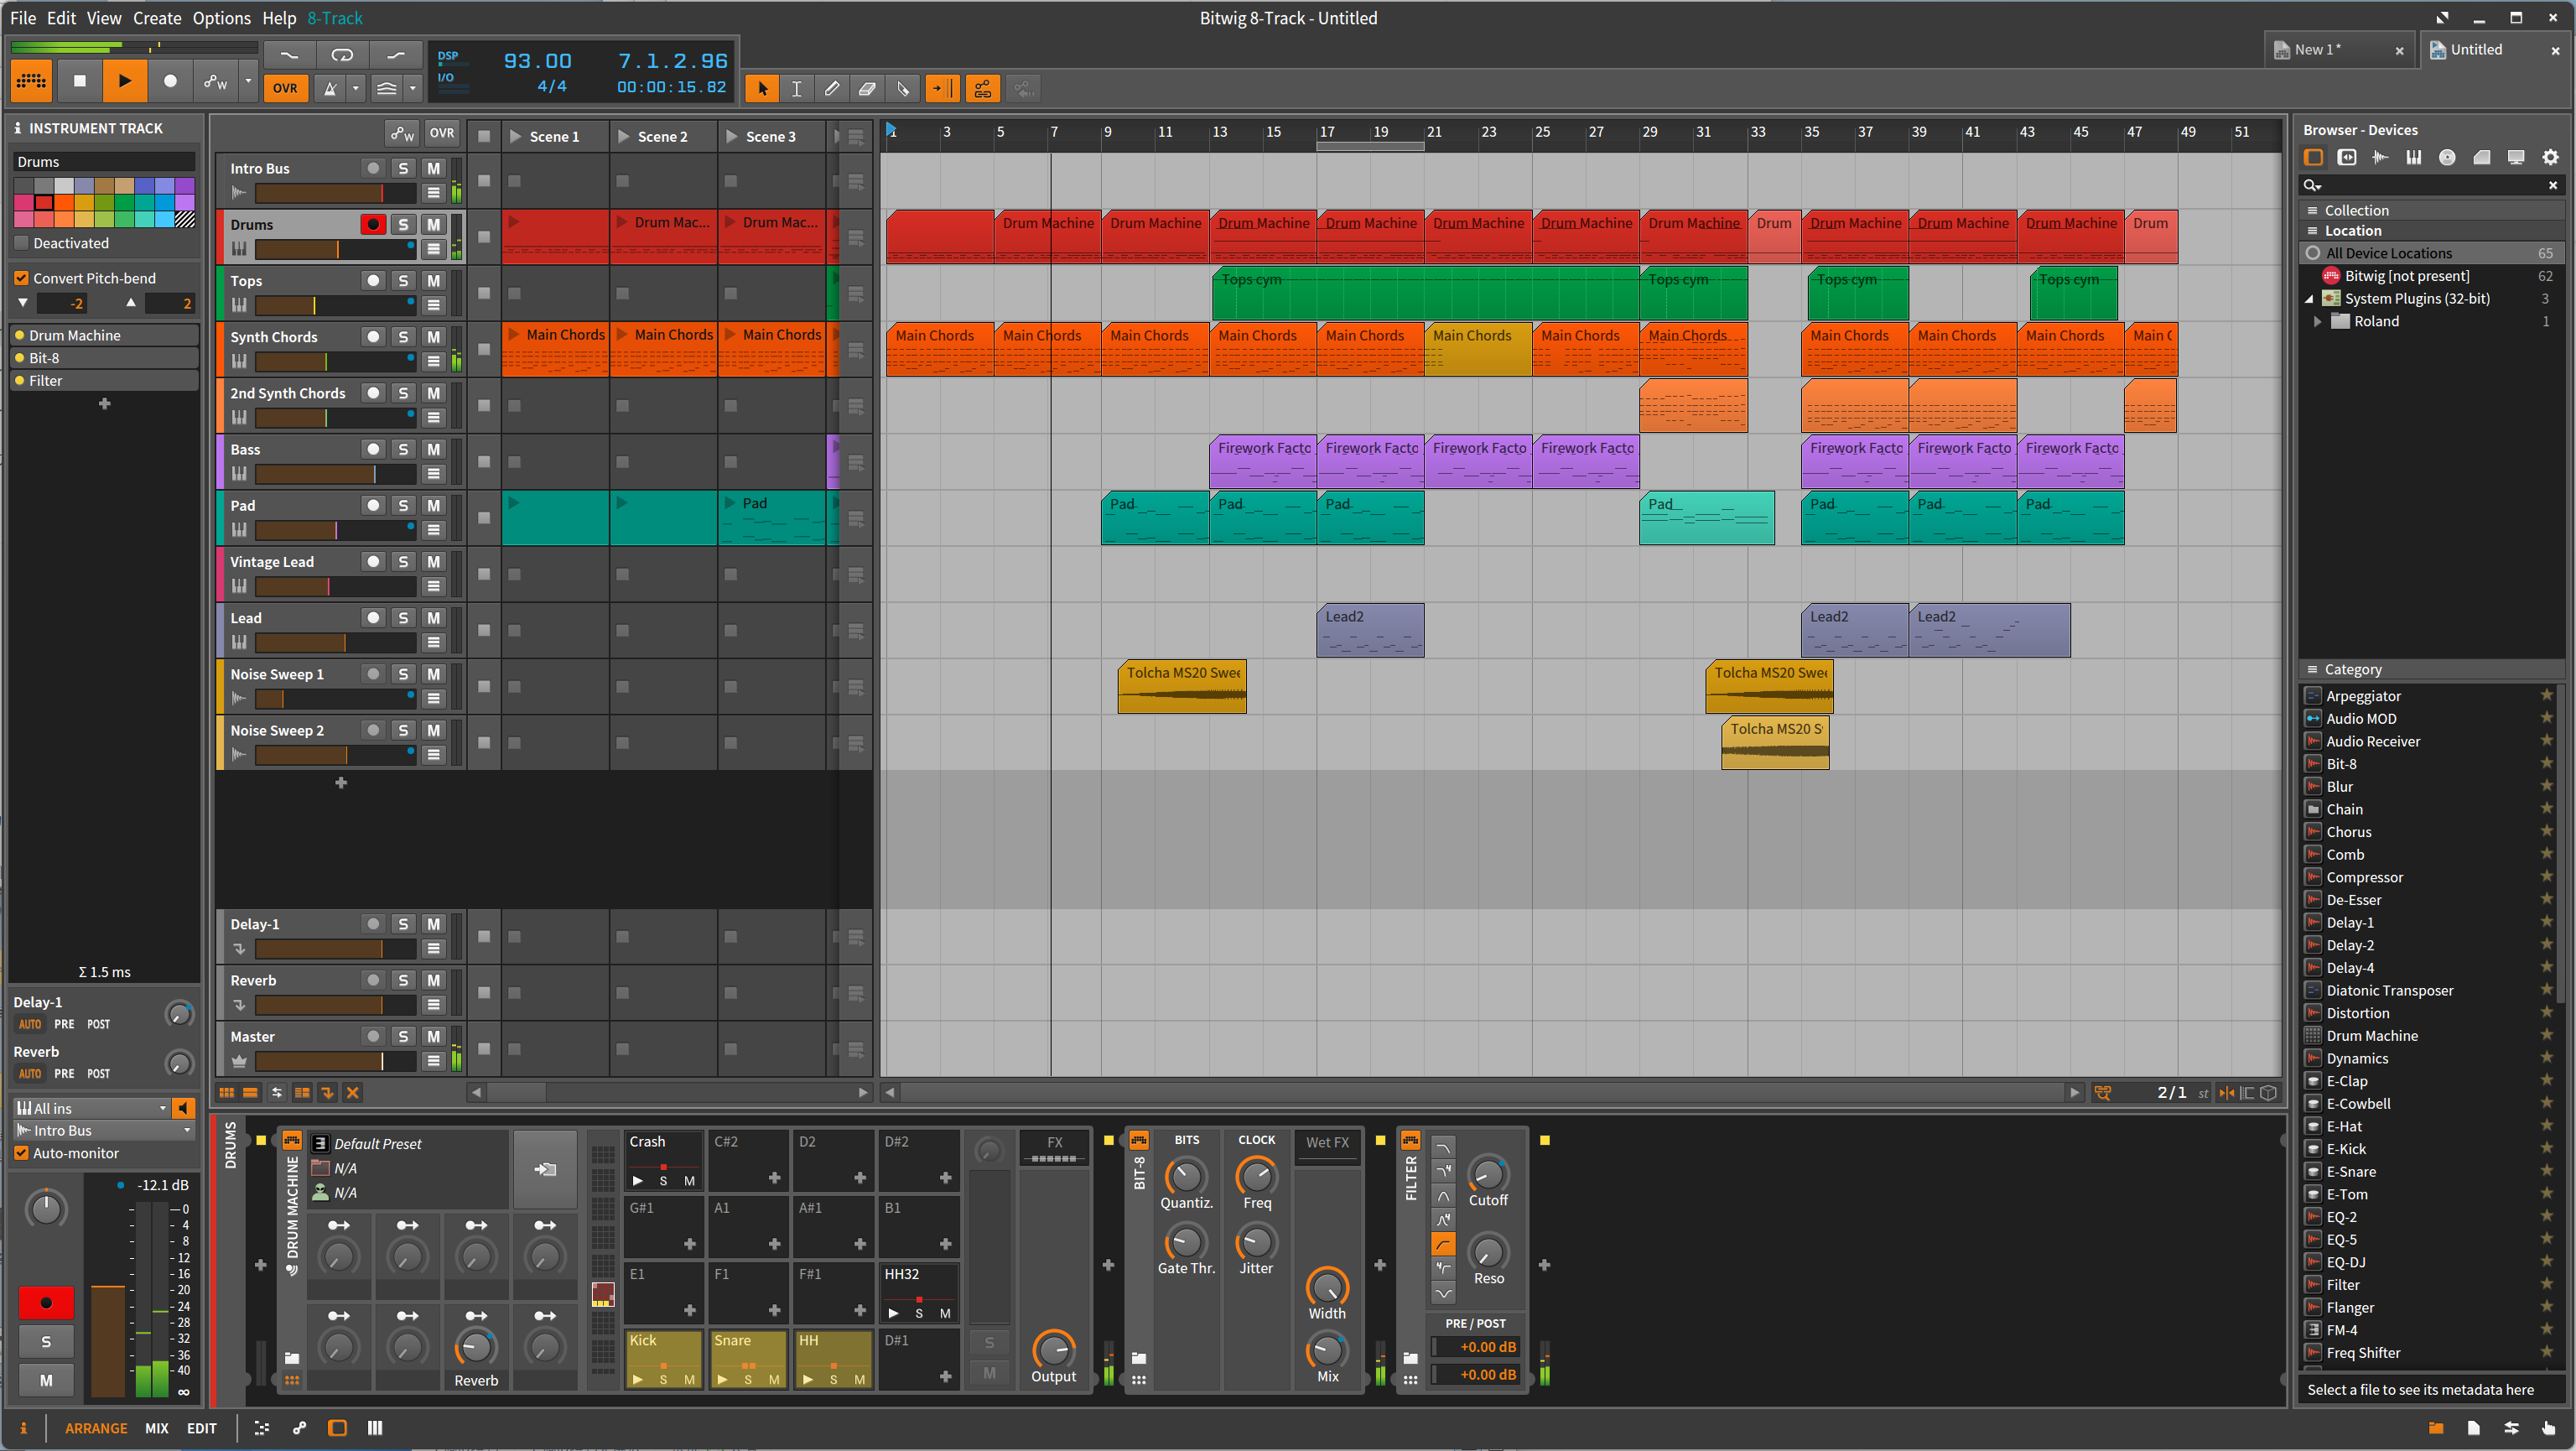Select the Lead2 clip at bar 17

[1370, 630]
